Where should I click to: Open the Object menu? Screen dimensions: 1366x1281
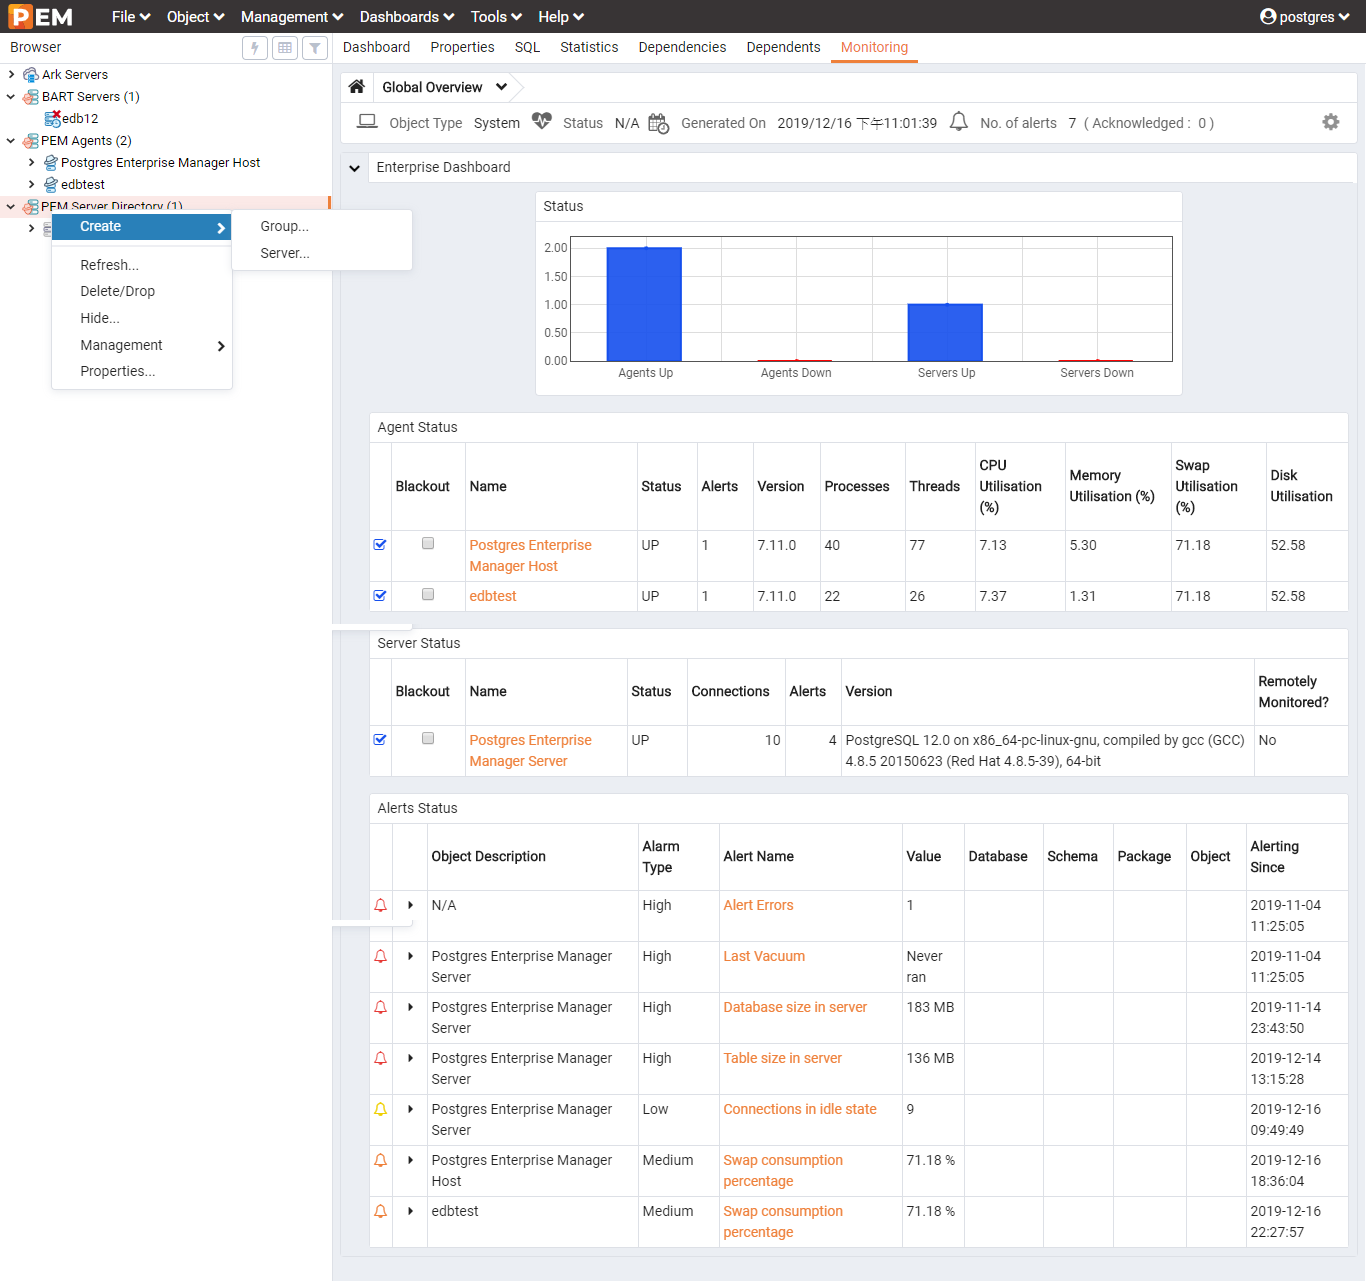point(196,17)
